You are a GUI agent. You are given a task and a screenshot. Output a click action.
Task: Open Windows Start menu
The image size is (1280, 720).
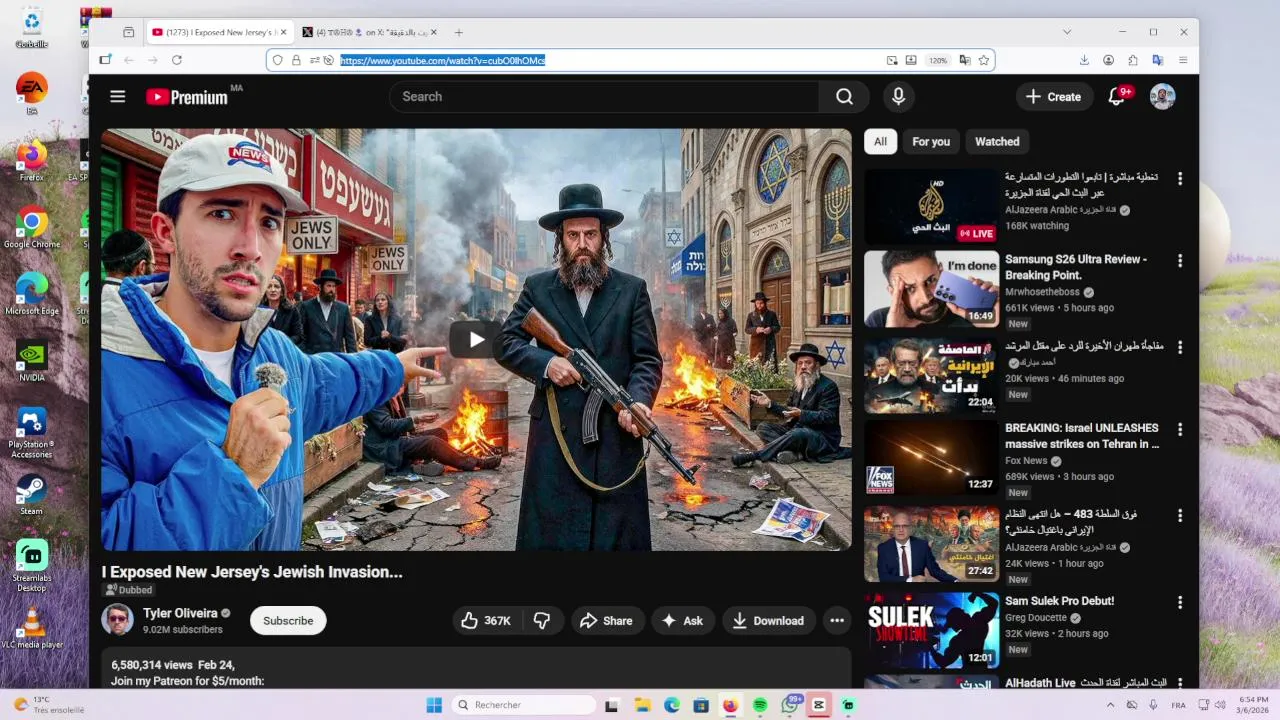434,705
